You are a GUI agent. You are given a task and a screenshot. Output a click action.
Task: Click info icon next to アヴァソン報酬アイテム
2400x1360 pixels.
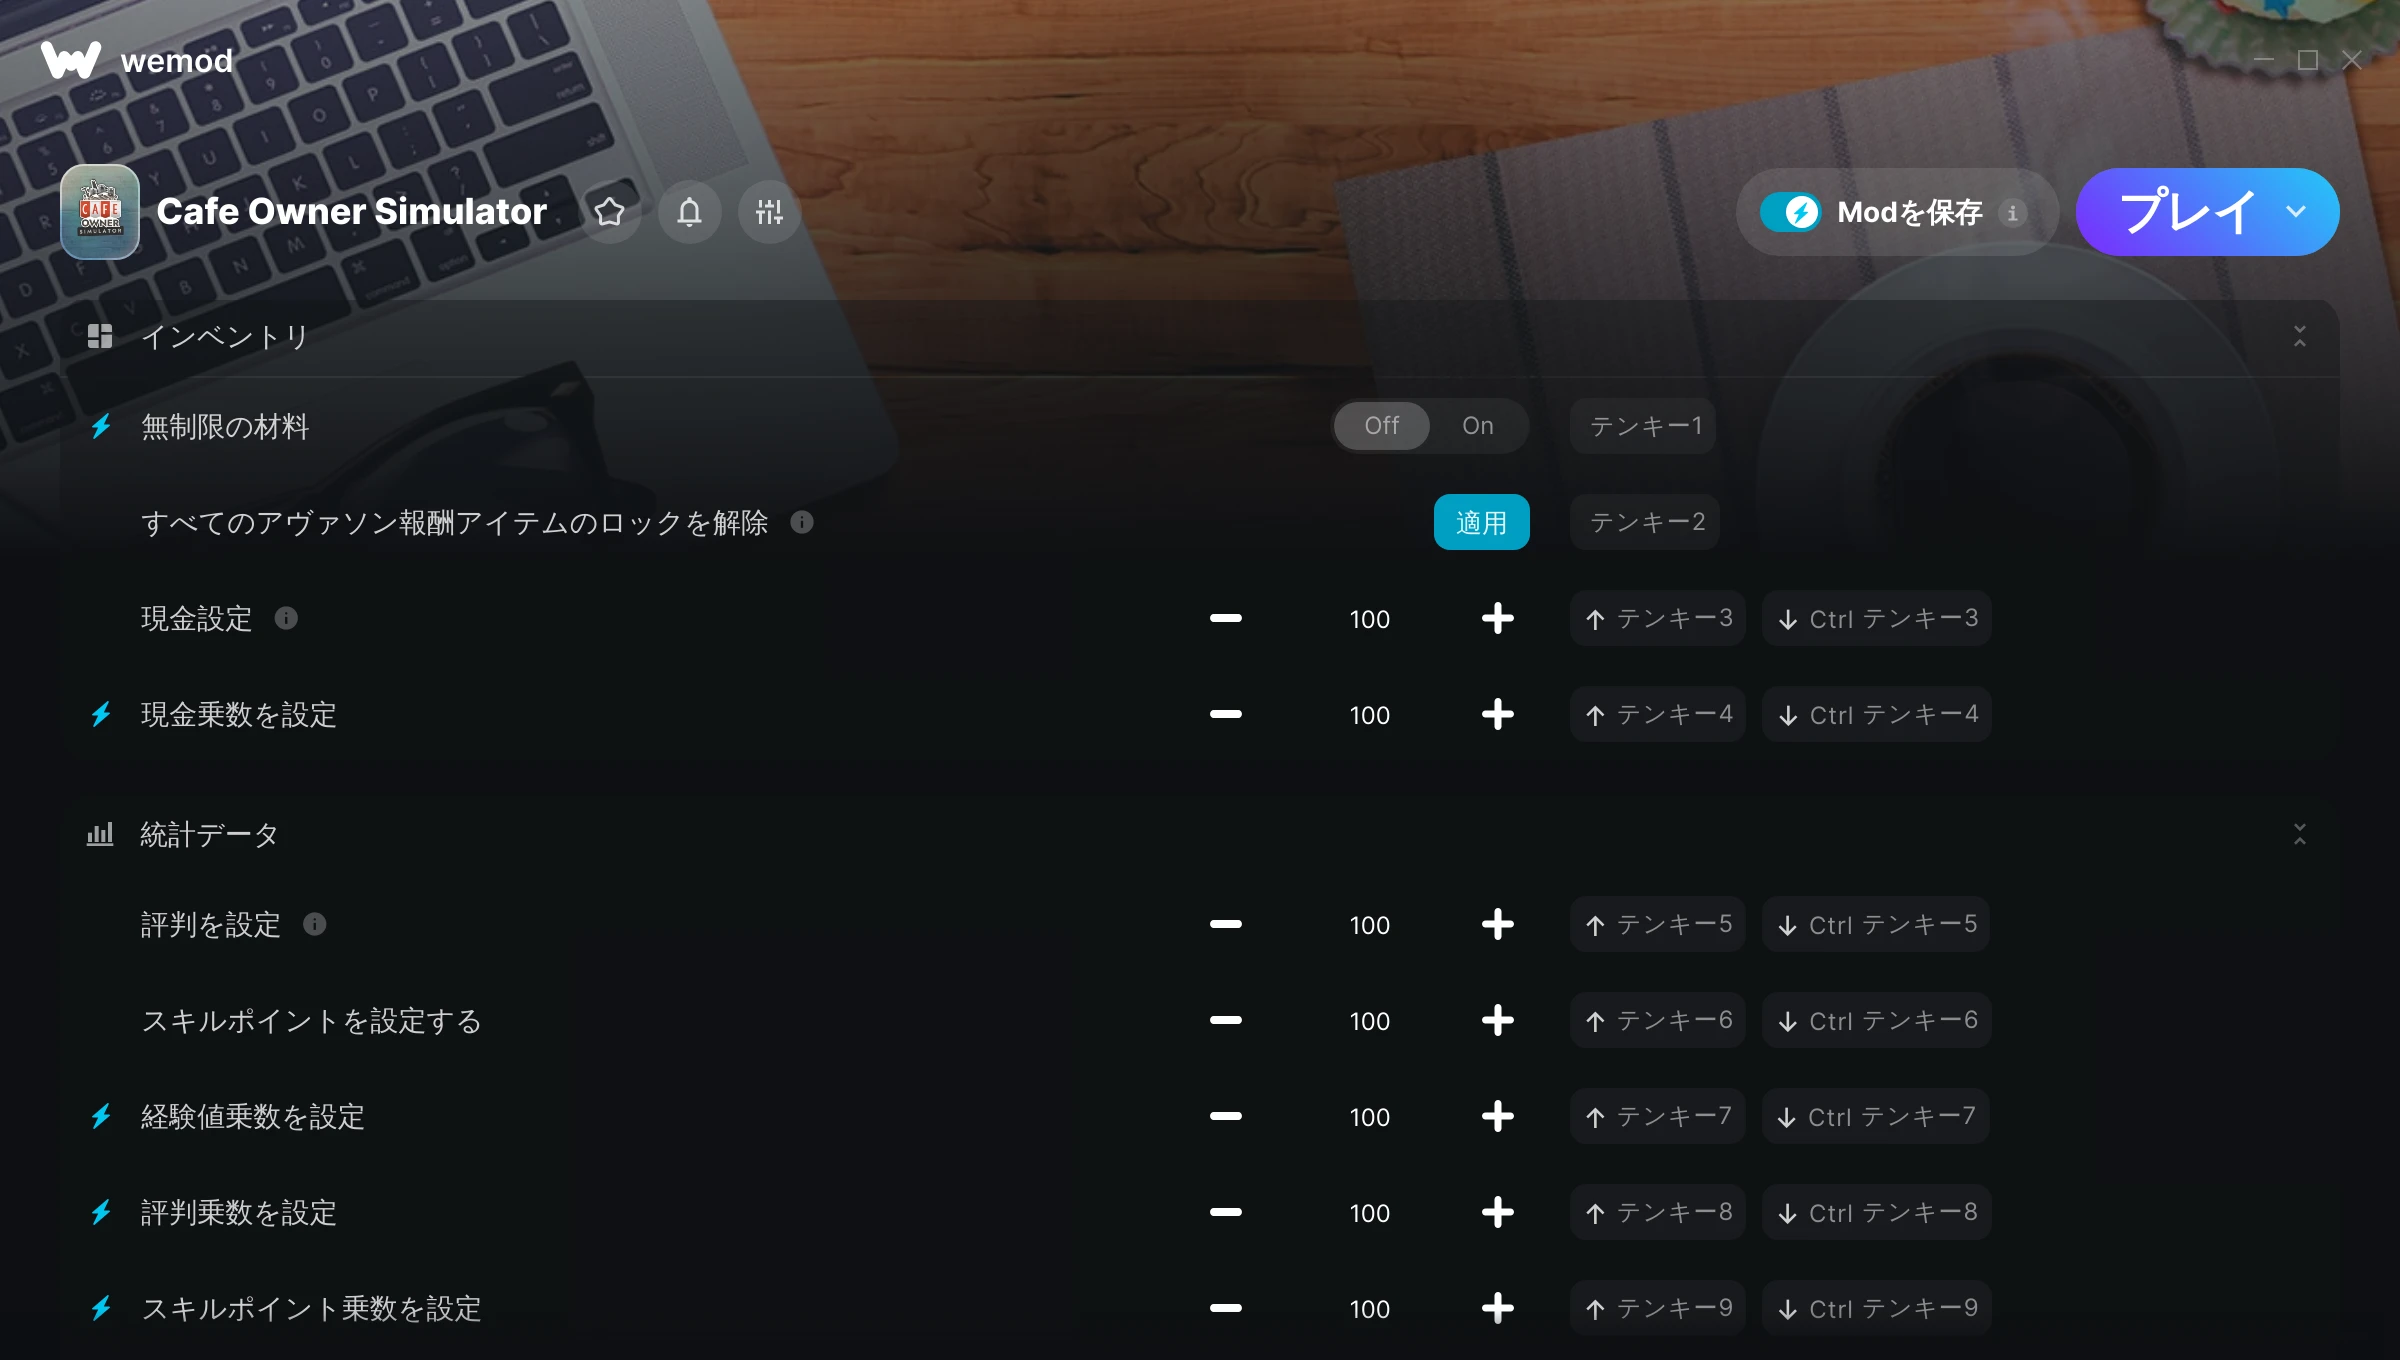click(802, 522)
